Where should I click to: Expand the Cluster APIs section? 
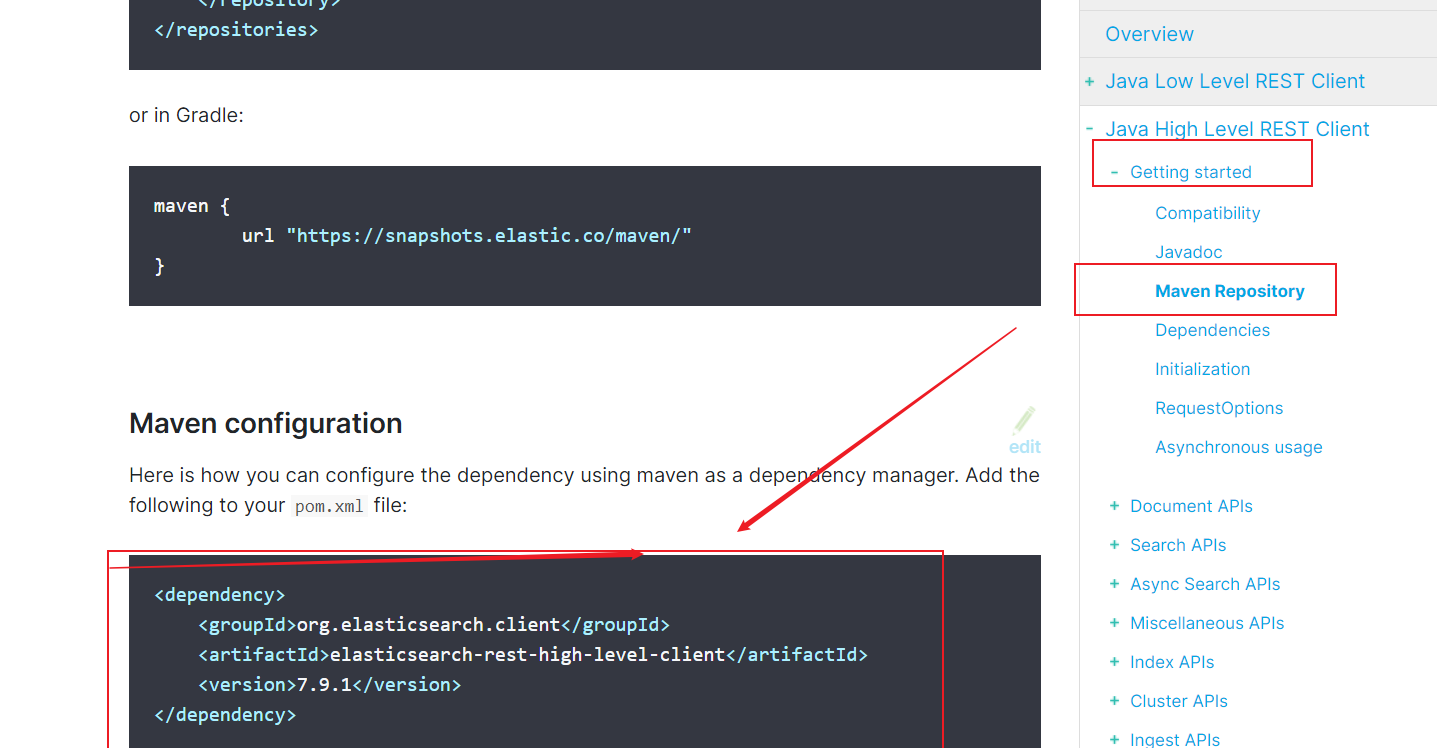point(1114,701)
